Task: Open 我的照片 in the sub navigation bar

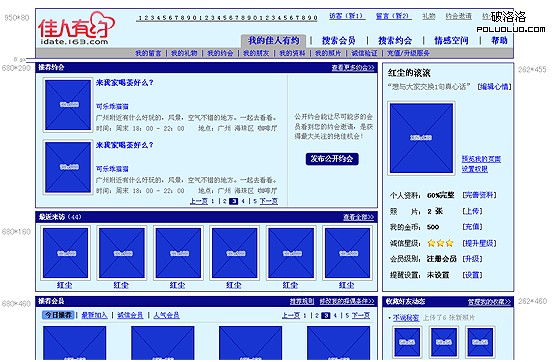Action: tap(328, 53)
